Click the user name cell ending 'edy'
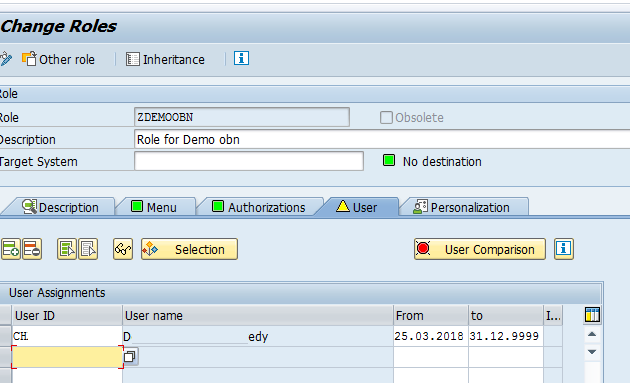The width and height of the screenshot is (630, 383). [x=258, y=336]
